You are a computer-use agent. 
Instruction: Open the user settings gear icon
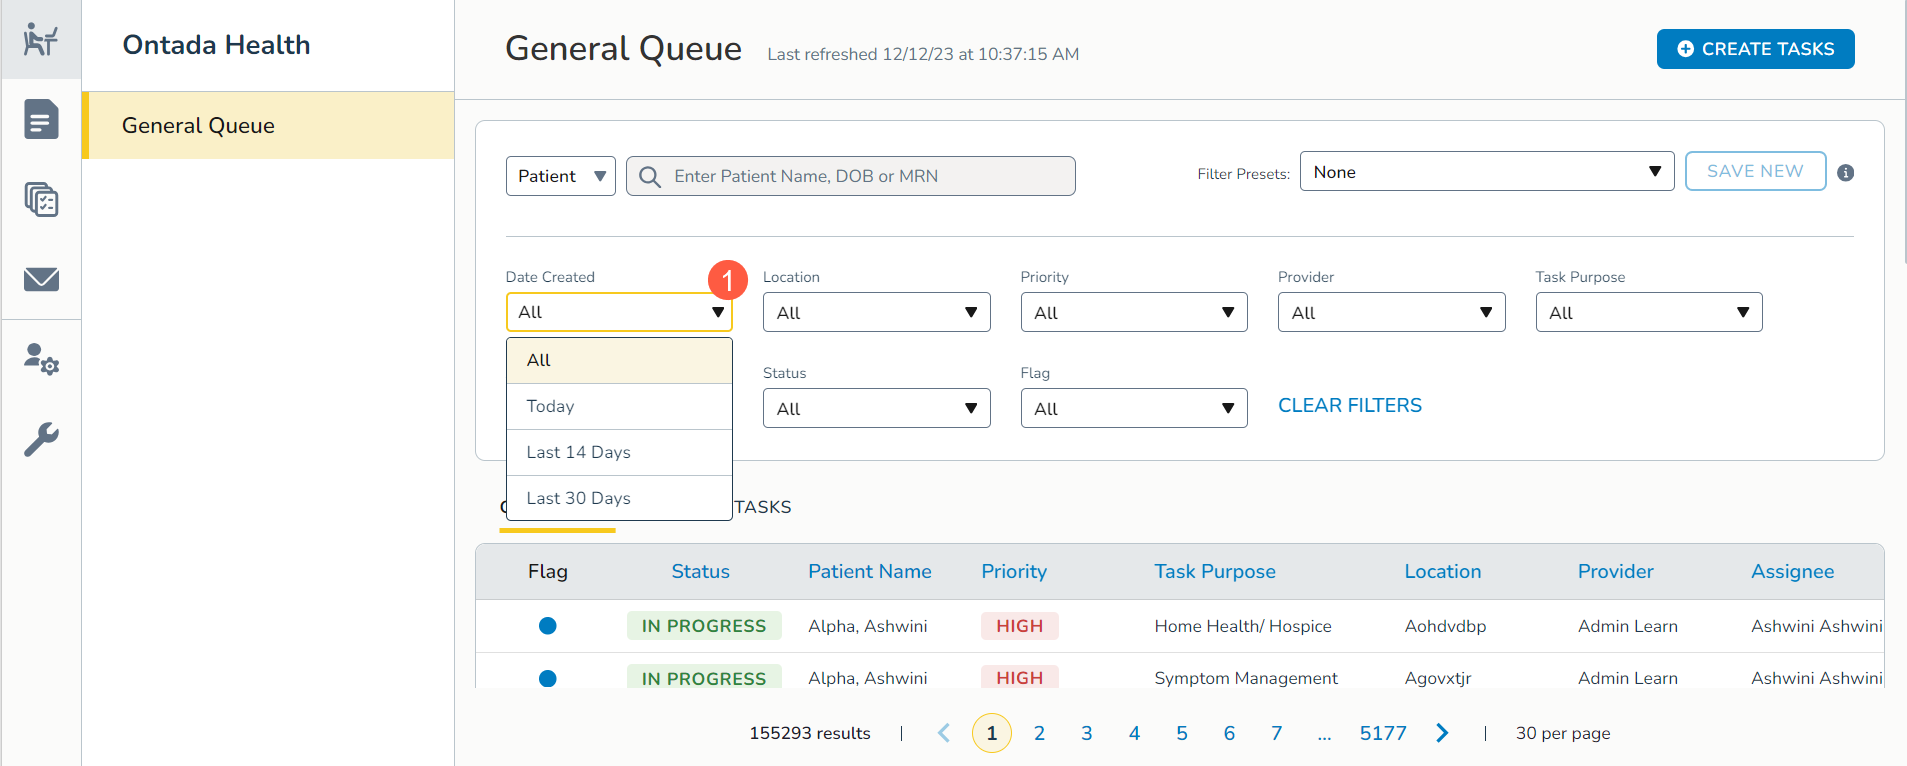coord(41,358)
